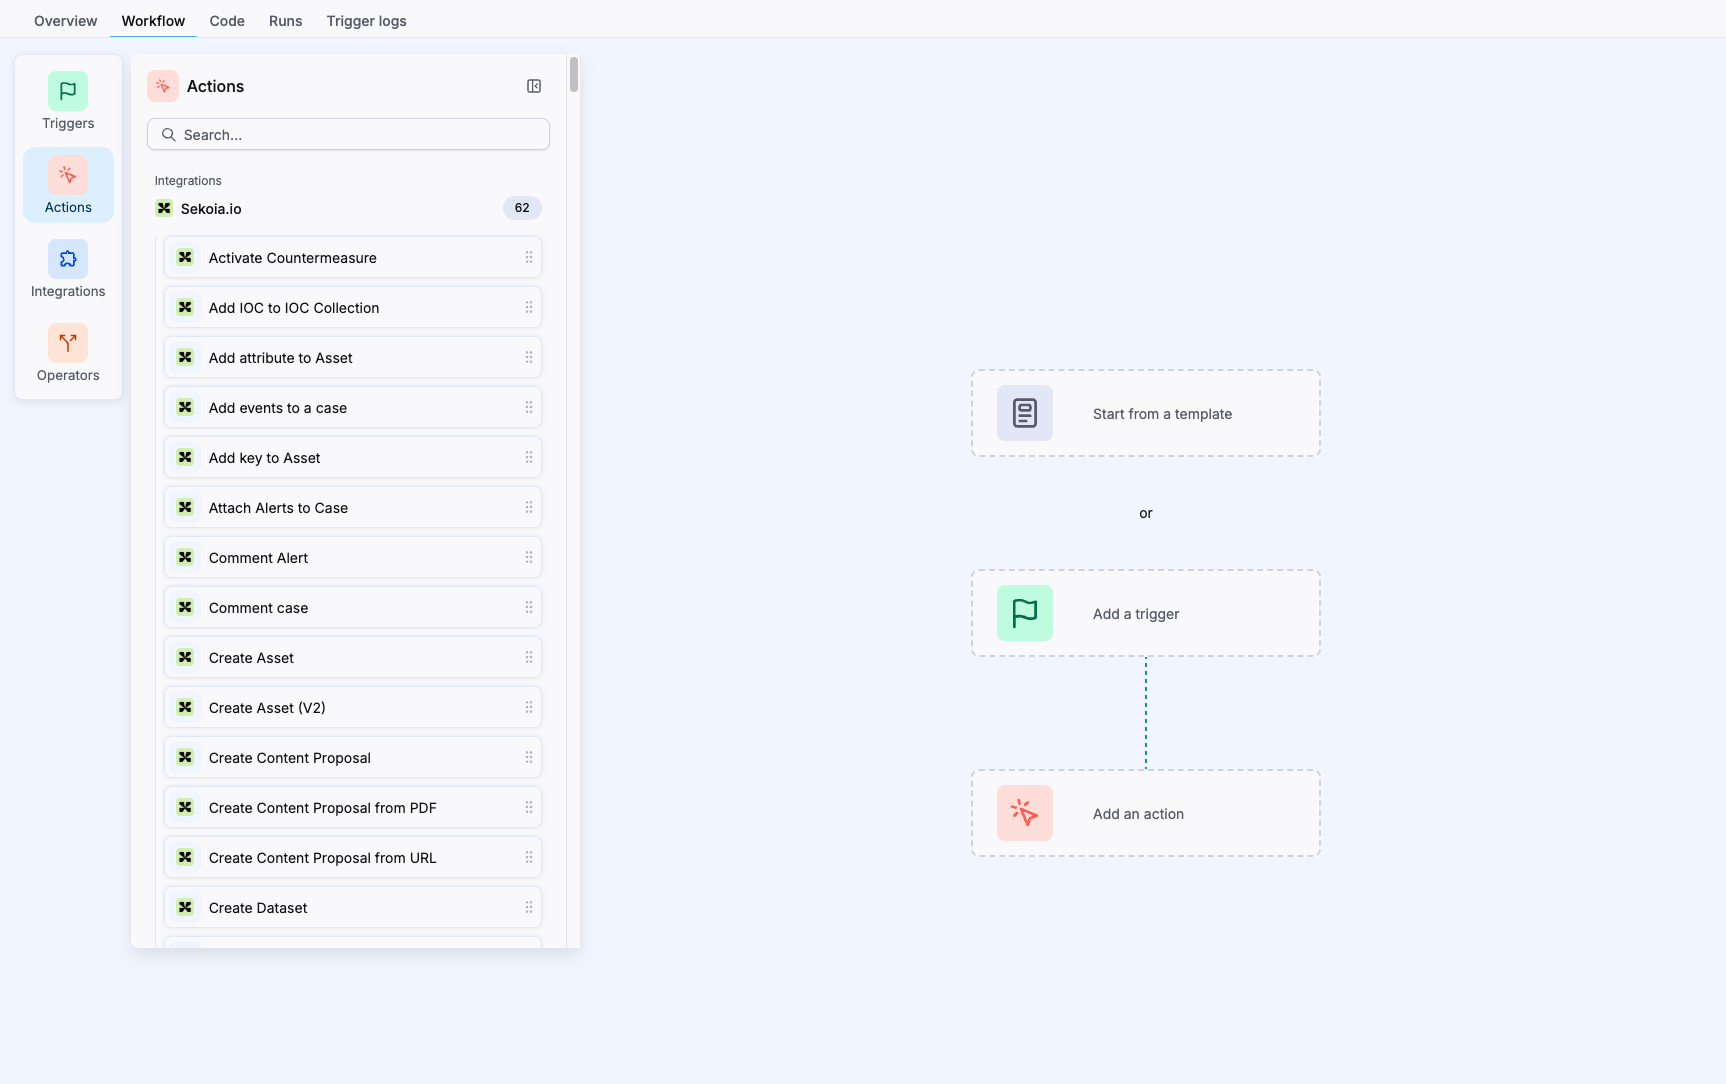Collapse the Actions panel with toggle icon
1726x1084 pixels.
pyautogui.click(x=534, y=87)
